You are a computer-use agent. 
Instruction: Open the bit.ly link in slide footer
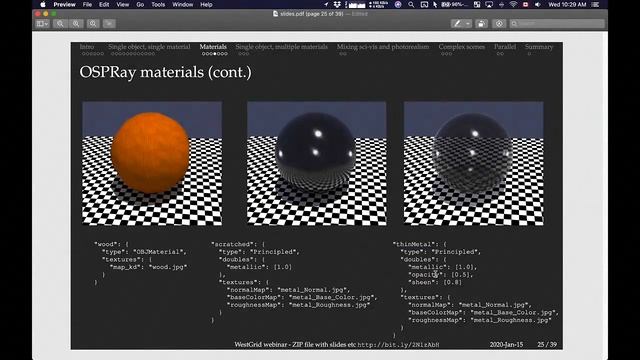(x=398, y=345)
